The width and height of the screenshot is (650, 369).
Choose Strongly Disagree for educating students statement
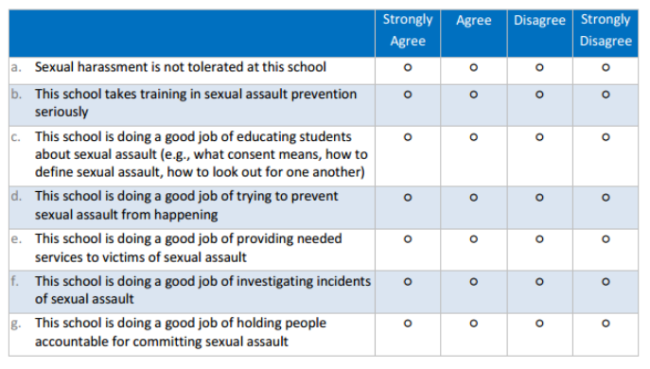[x=606, y=137]
